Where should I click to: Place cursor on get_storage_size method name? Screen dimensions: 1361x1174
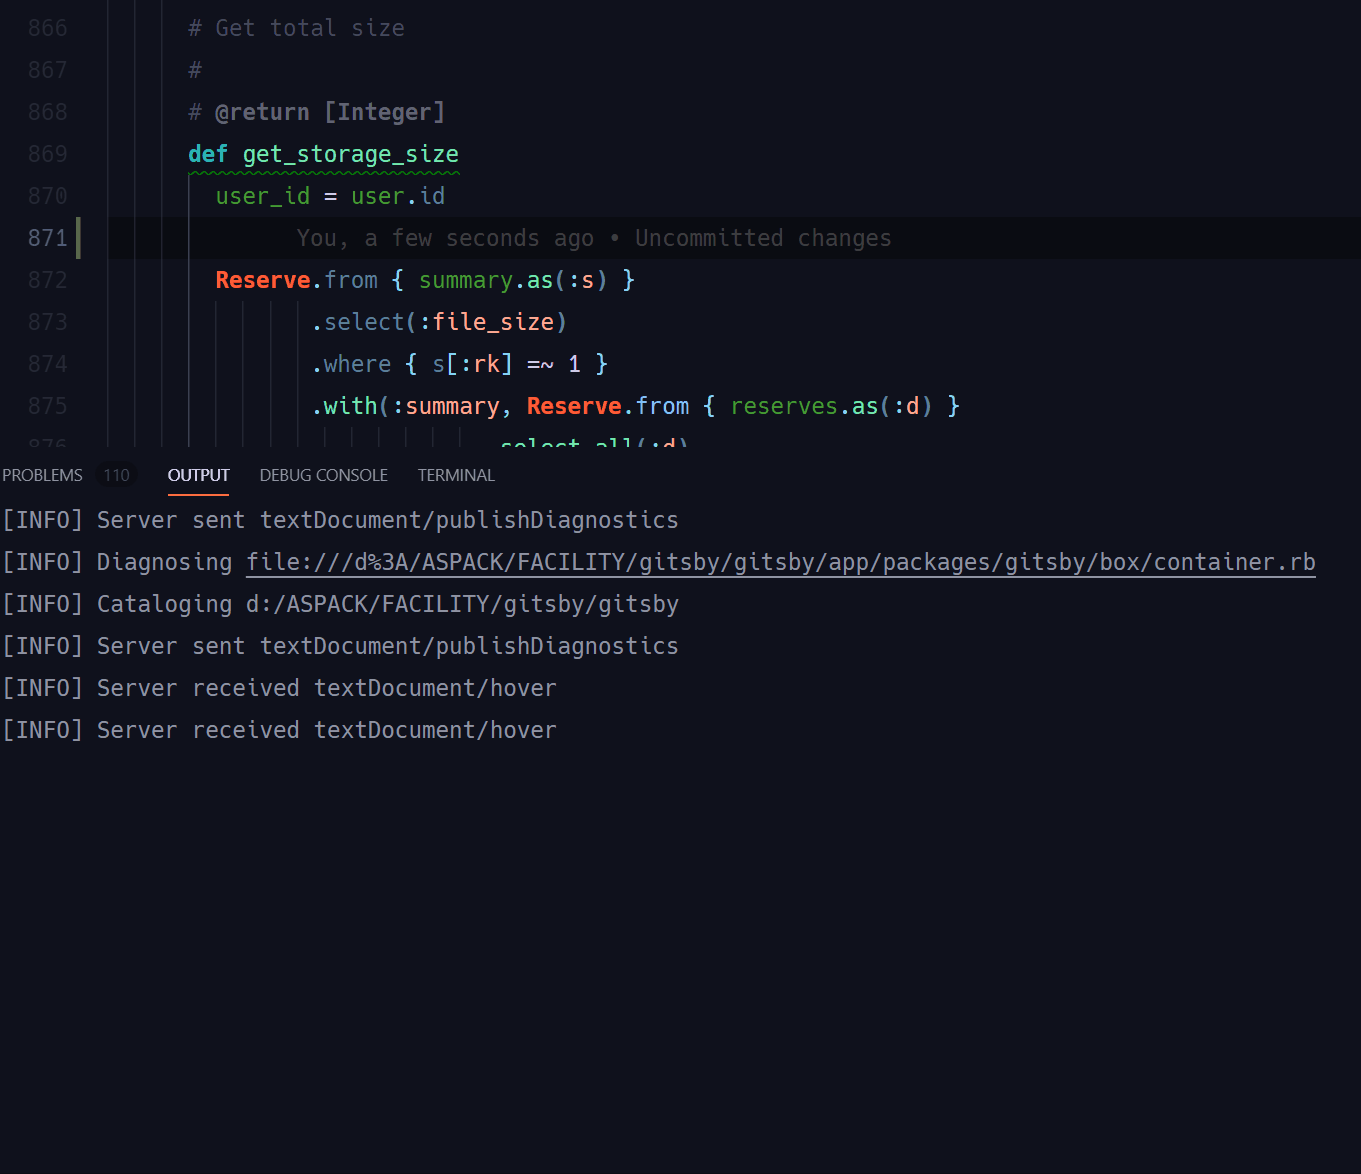[x=350, y=154]
